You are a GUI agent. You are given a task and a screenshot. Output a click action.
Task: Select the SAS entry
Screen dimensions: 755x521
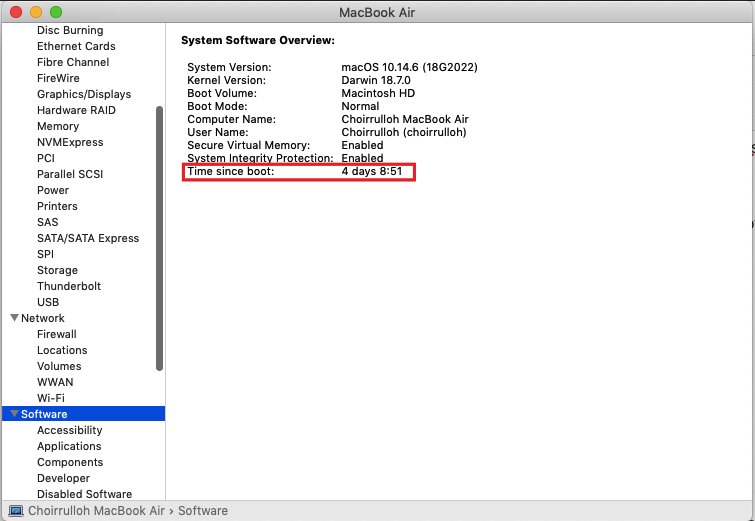(48, 222)
